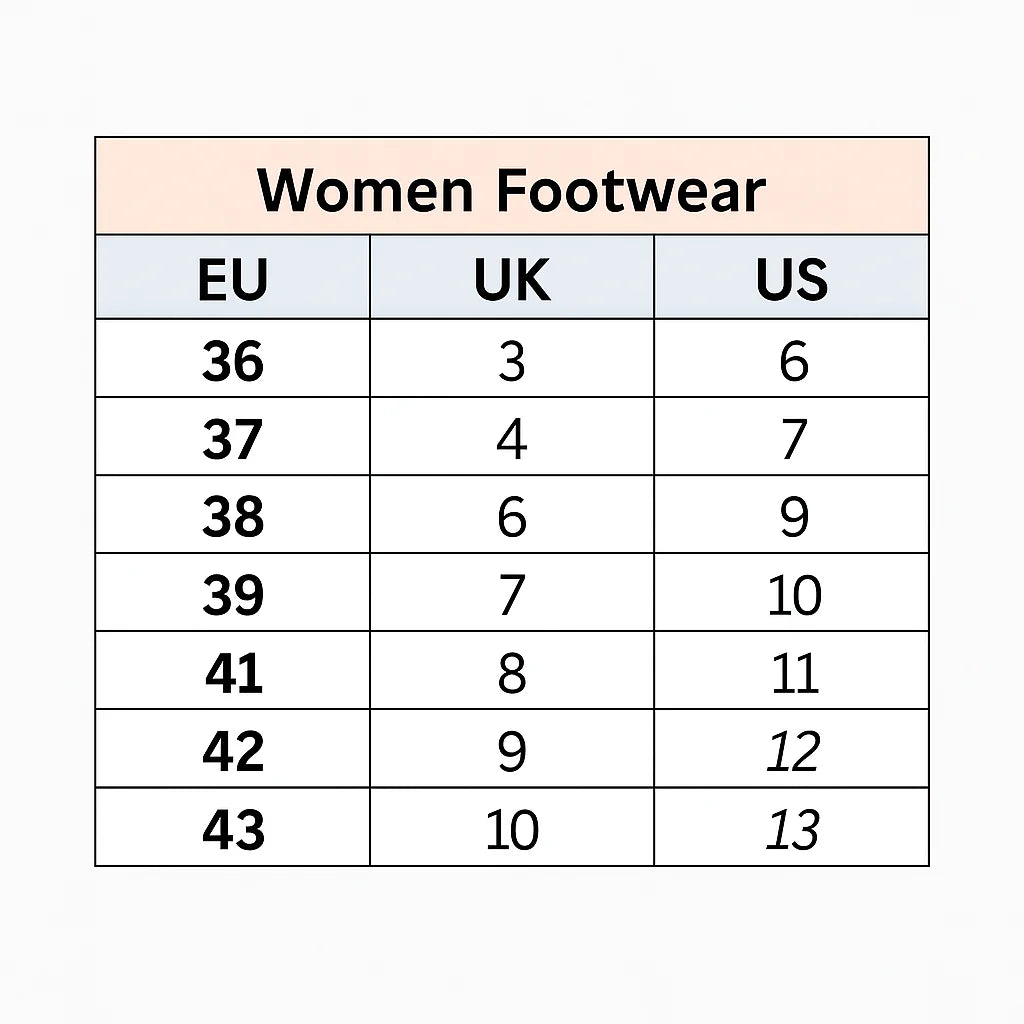This screenshot has height=1024, width=1024.
Task: Select the UK column header
Action: (x=511, y=279)
